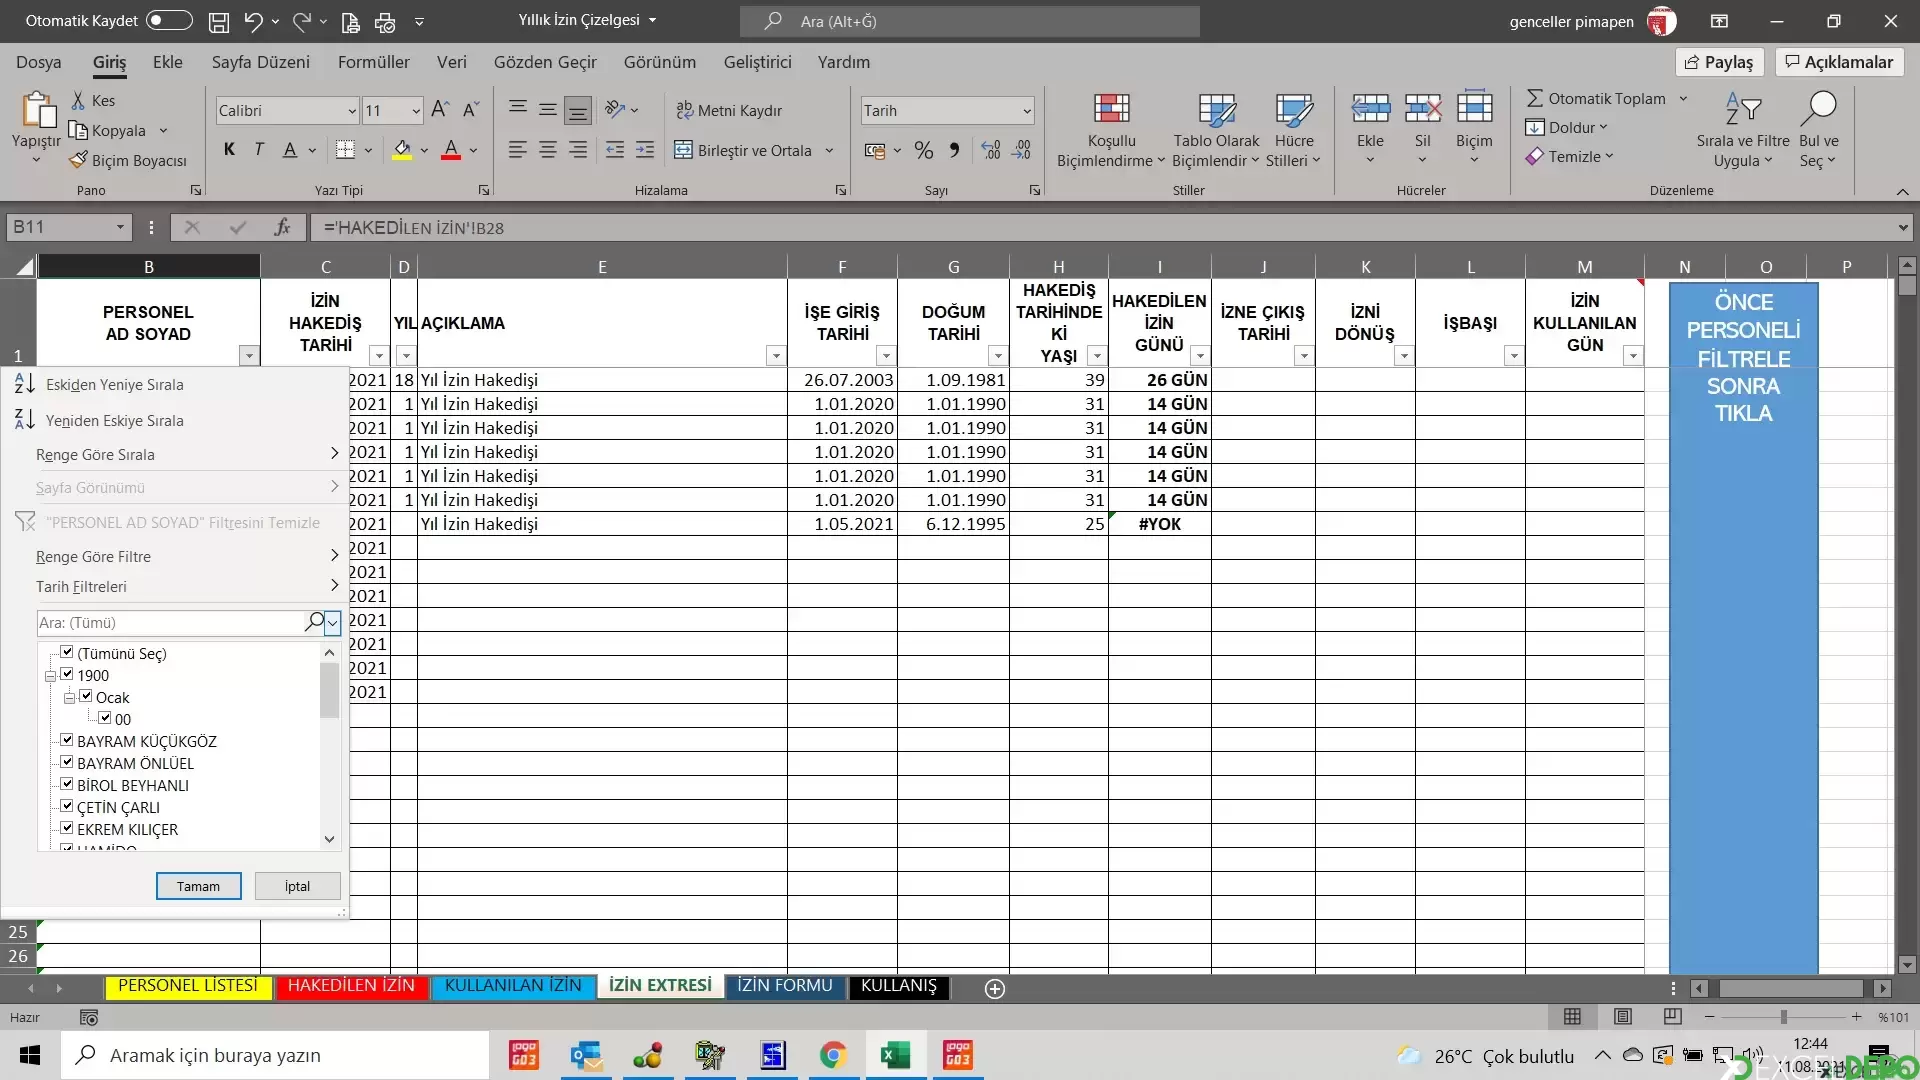Toggle italic T formatting

click(x=259, y=150)
